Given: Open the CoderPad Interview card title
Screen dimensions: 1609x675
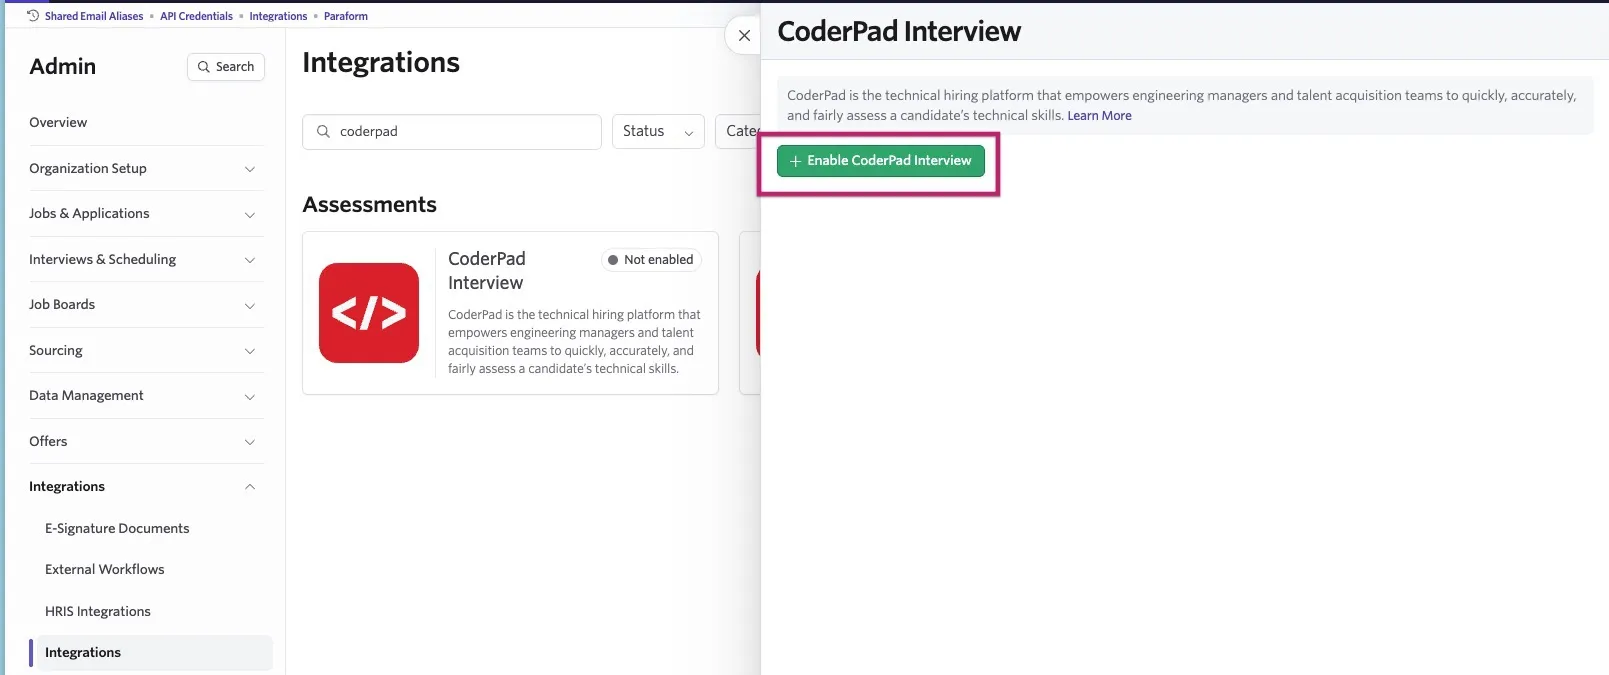Looking at the screenshot, I should pyautogui.click(x=487, y=271).
